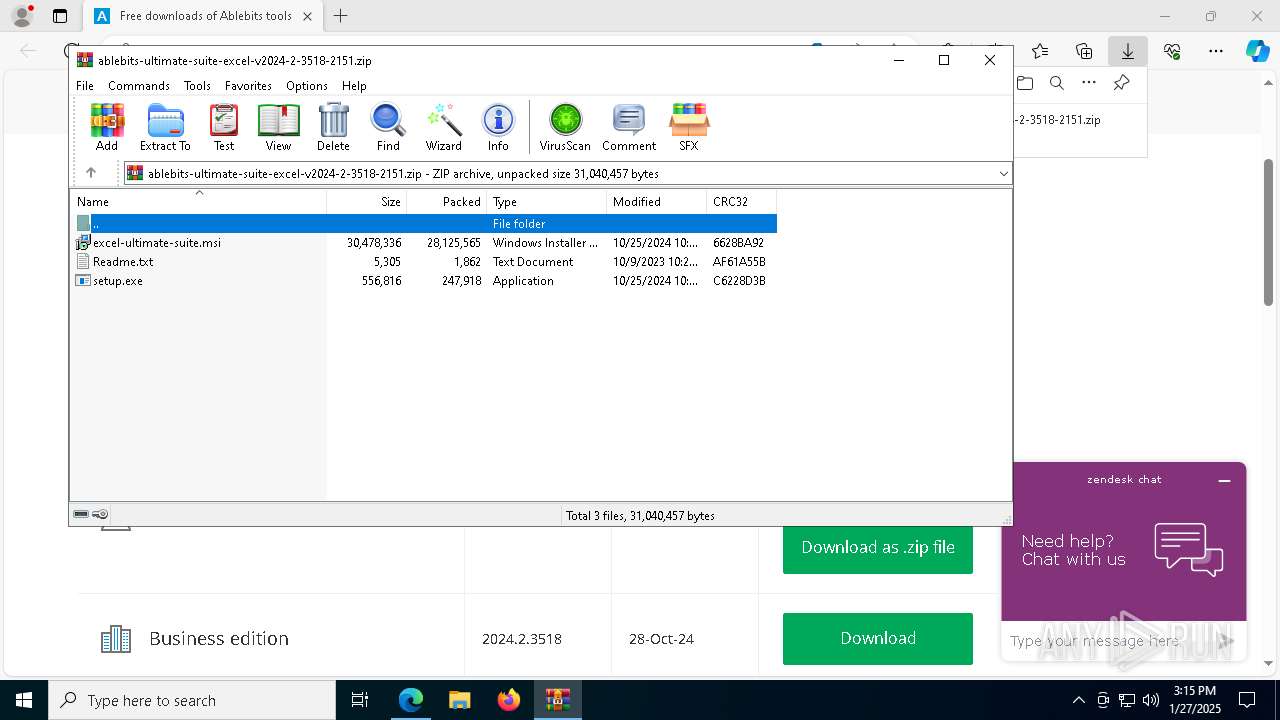1280x720 pixels.
Task: Sort by Size column header
Action: click(367, 202)
